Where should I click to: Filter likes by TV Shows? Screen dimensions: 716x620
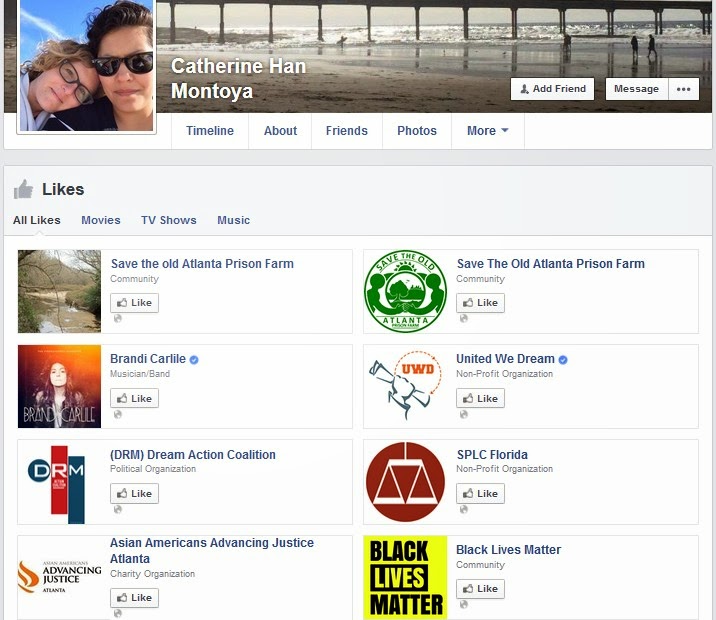coord(168,220)
